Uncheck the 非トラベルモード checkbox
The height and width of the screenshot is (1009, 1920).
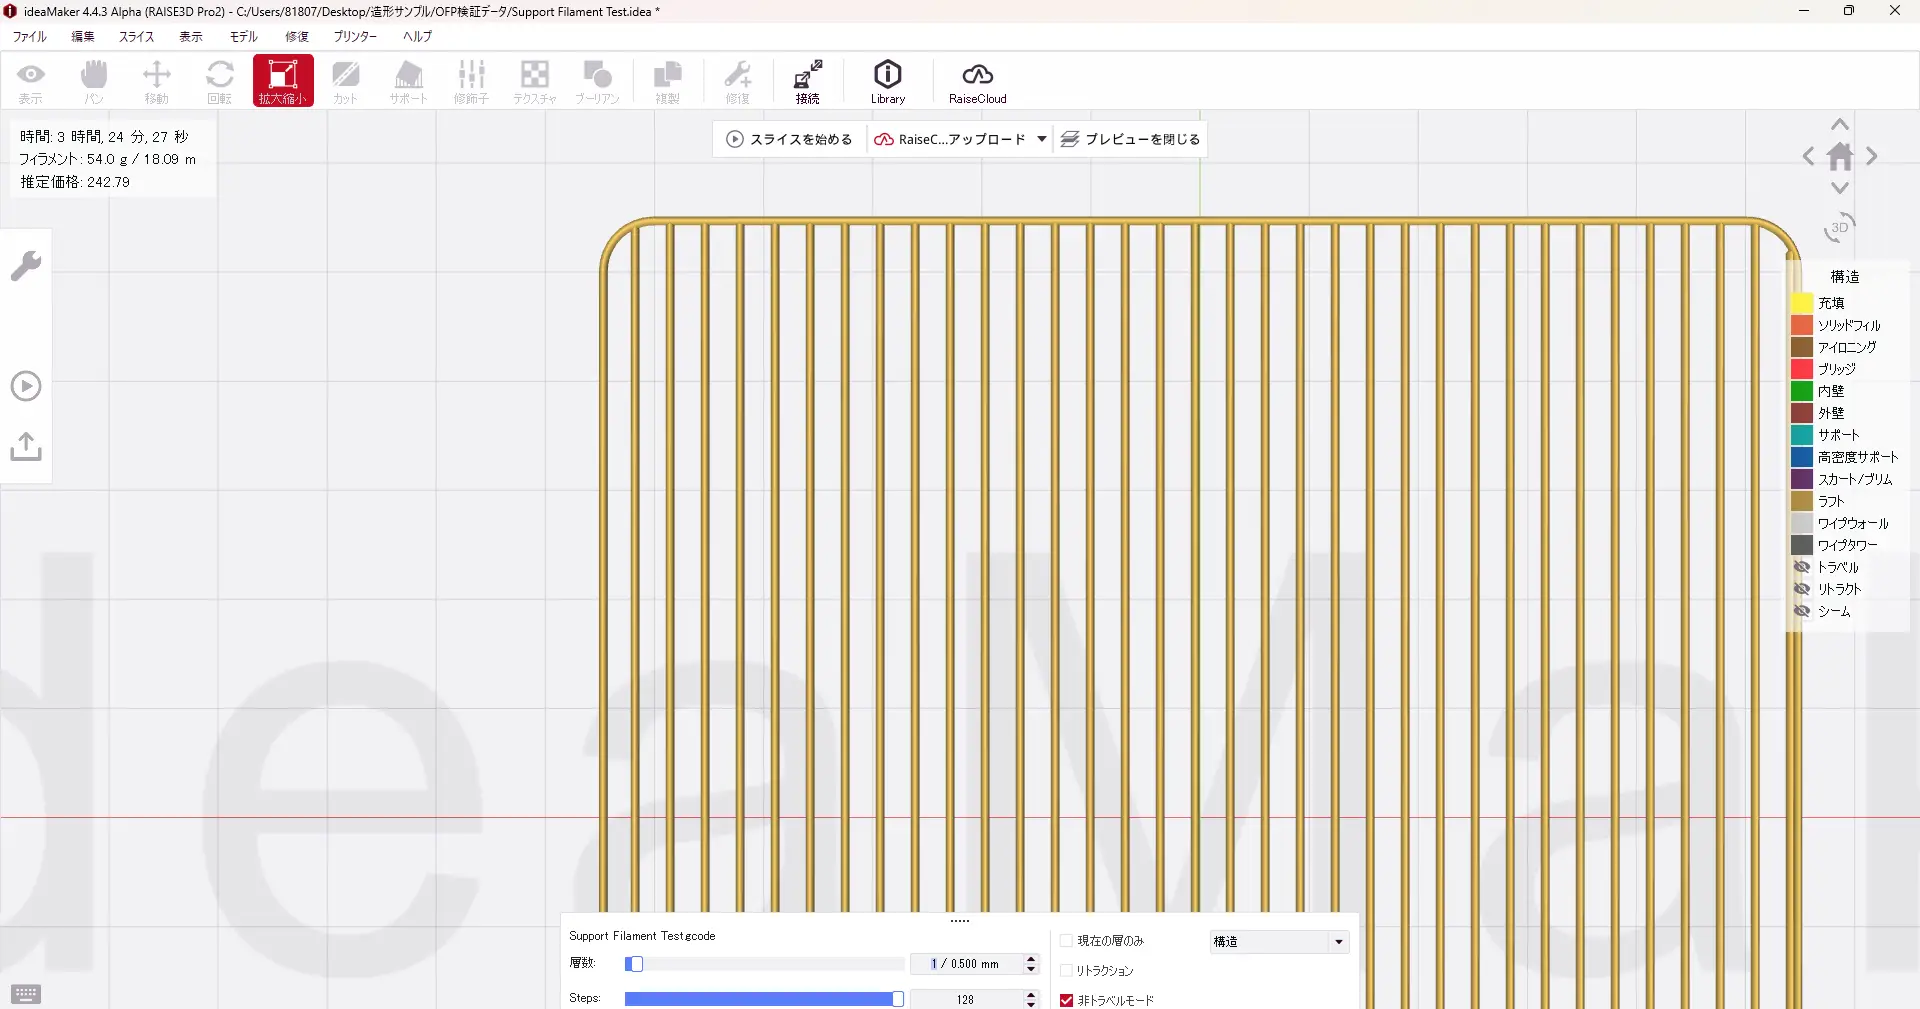click(x=1066, y=1000)
